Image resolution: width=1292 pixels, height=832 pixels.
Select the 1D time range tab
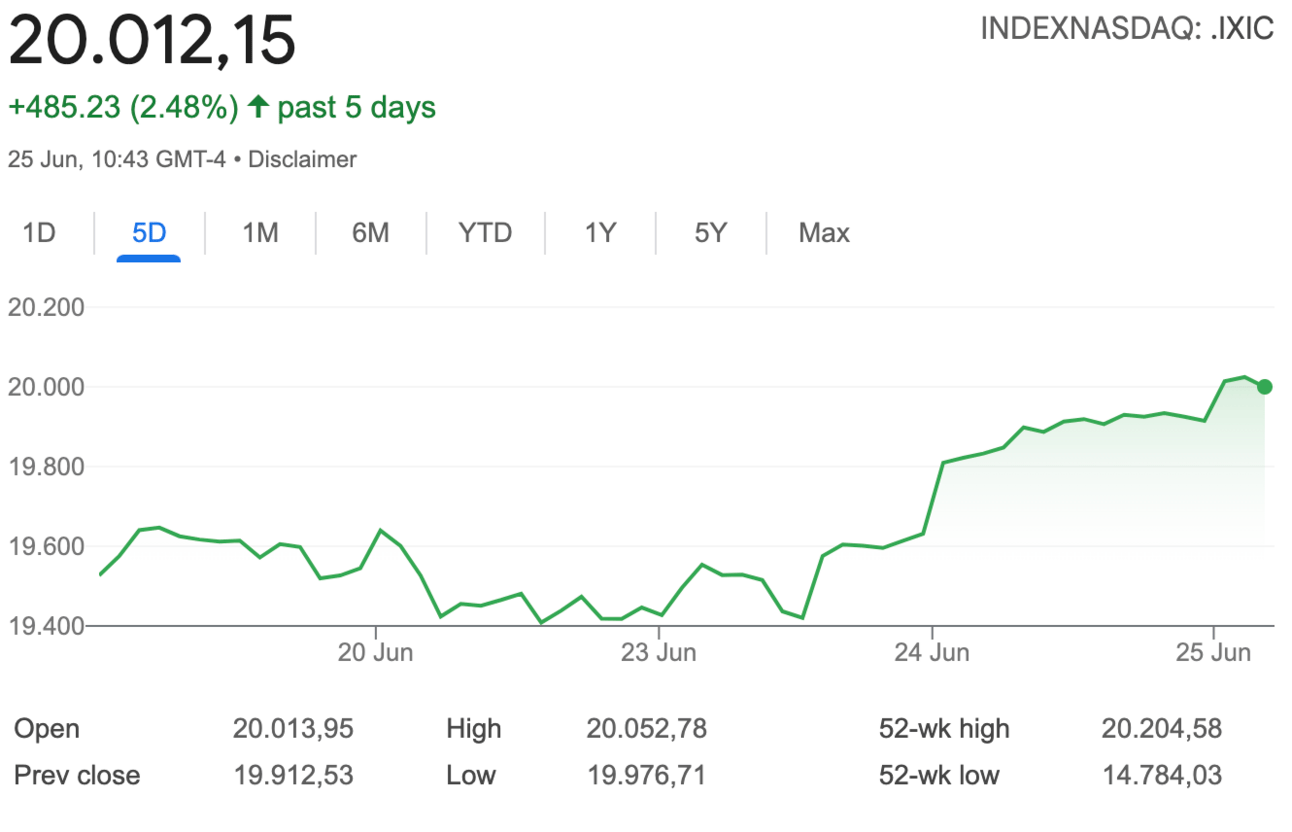click(x=40, y=233)
